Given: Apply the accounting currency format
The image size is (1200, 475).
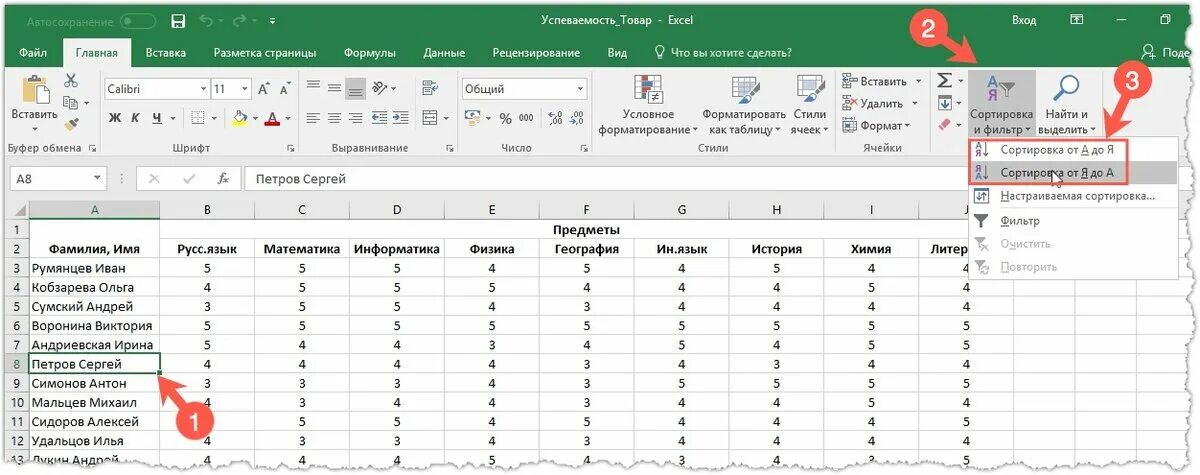Looking at the screenshot, I should pyautogui.click(x=473, y=118).
